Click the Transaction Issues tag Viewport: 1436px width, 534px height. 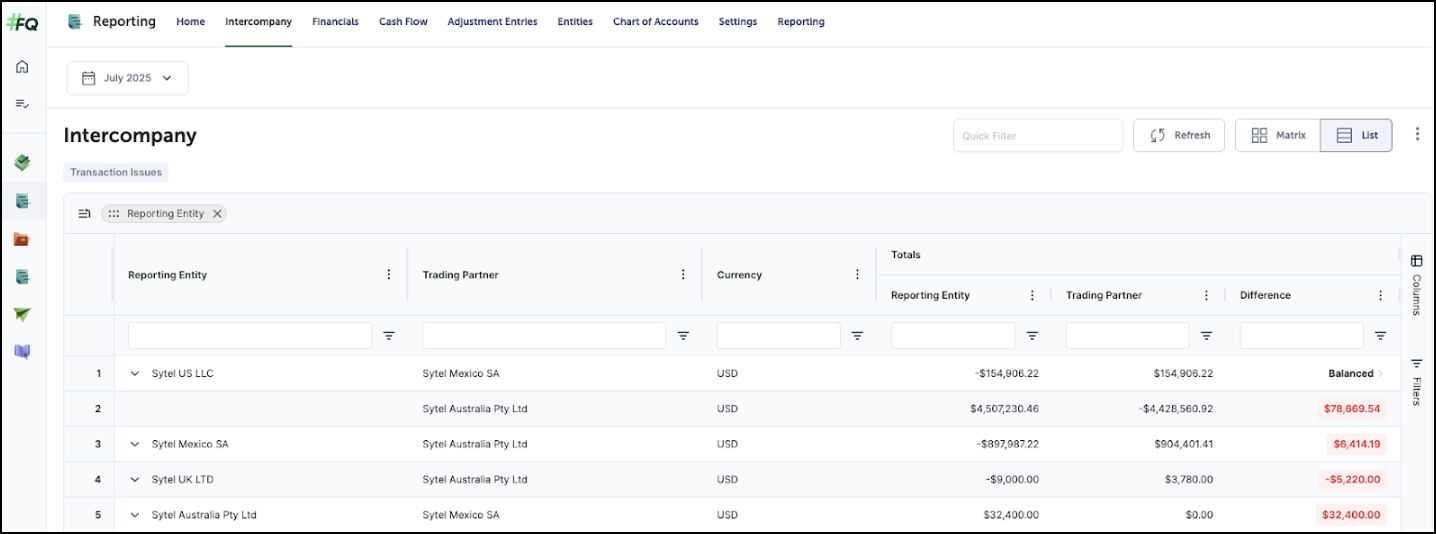[116, 172]
